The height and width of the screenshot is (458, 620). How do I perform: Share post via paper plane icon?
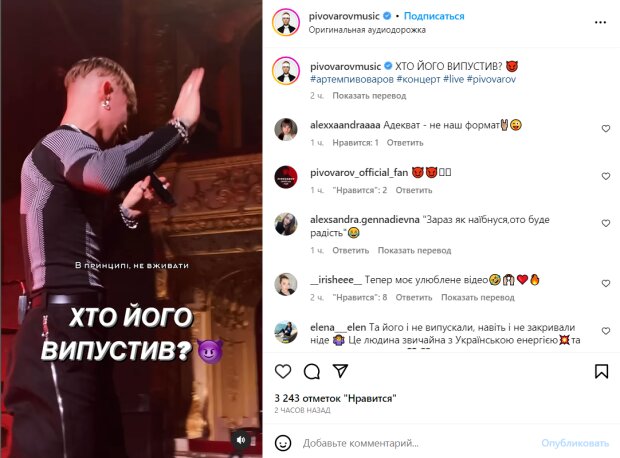(340, 371)
